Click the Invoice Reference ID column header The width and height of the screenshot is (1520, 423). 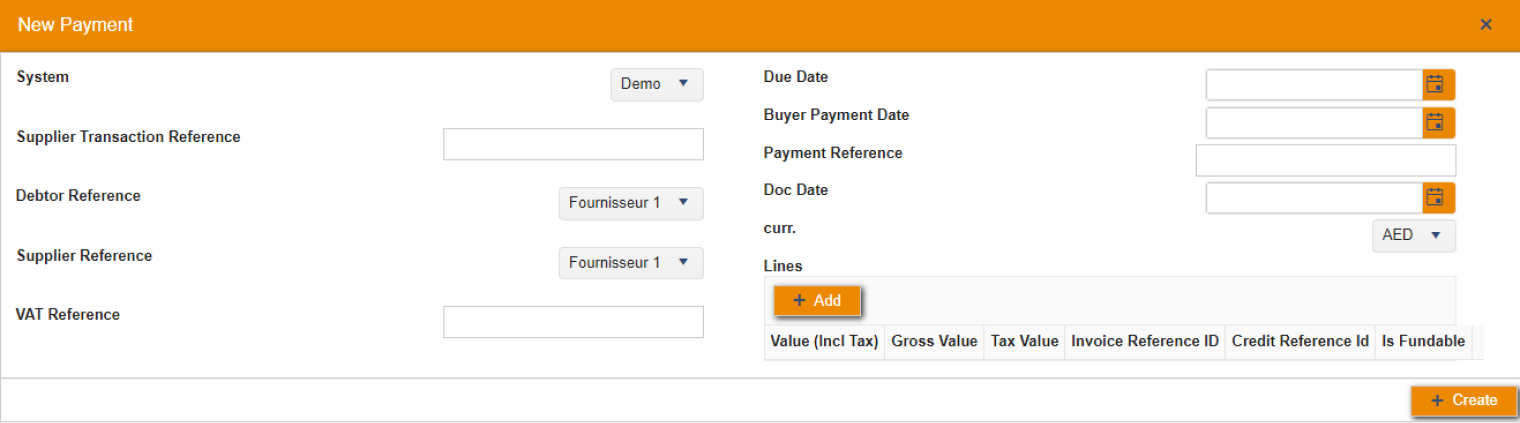[x=1145, y=342]
